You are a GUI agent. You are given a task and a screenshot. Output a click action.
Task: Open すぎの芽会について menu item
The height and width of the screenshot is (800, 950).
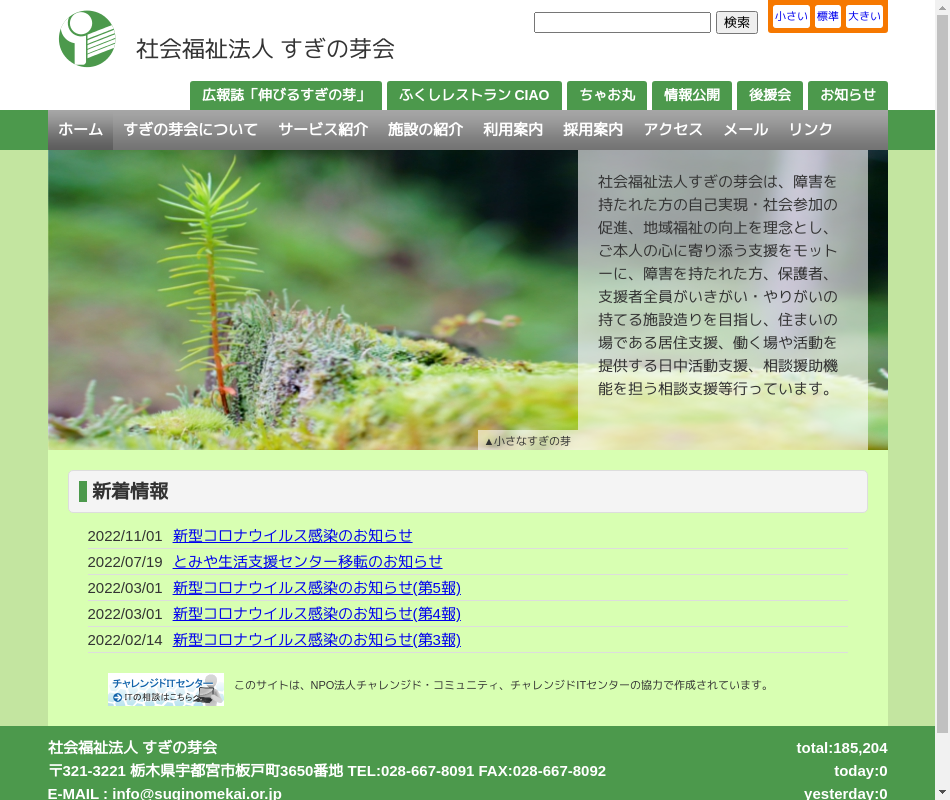pyautogui.click(x=190, y=130)
